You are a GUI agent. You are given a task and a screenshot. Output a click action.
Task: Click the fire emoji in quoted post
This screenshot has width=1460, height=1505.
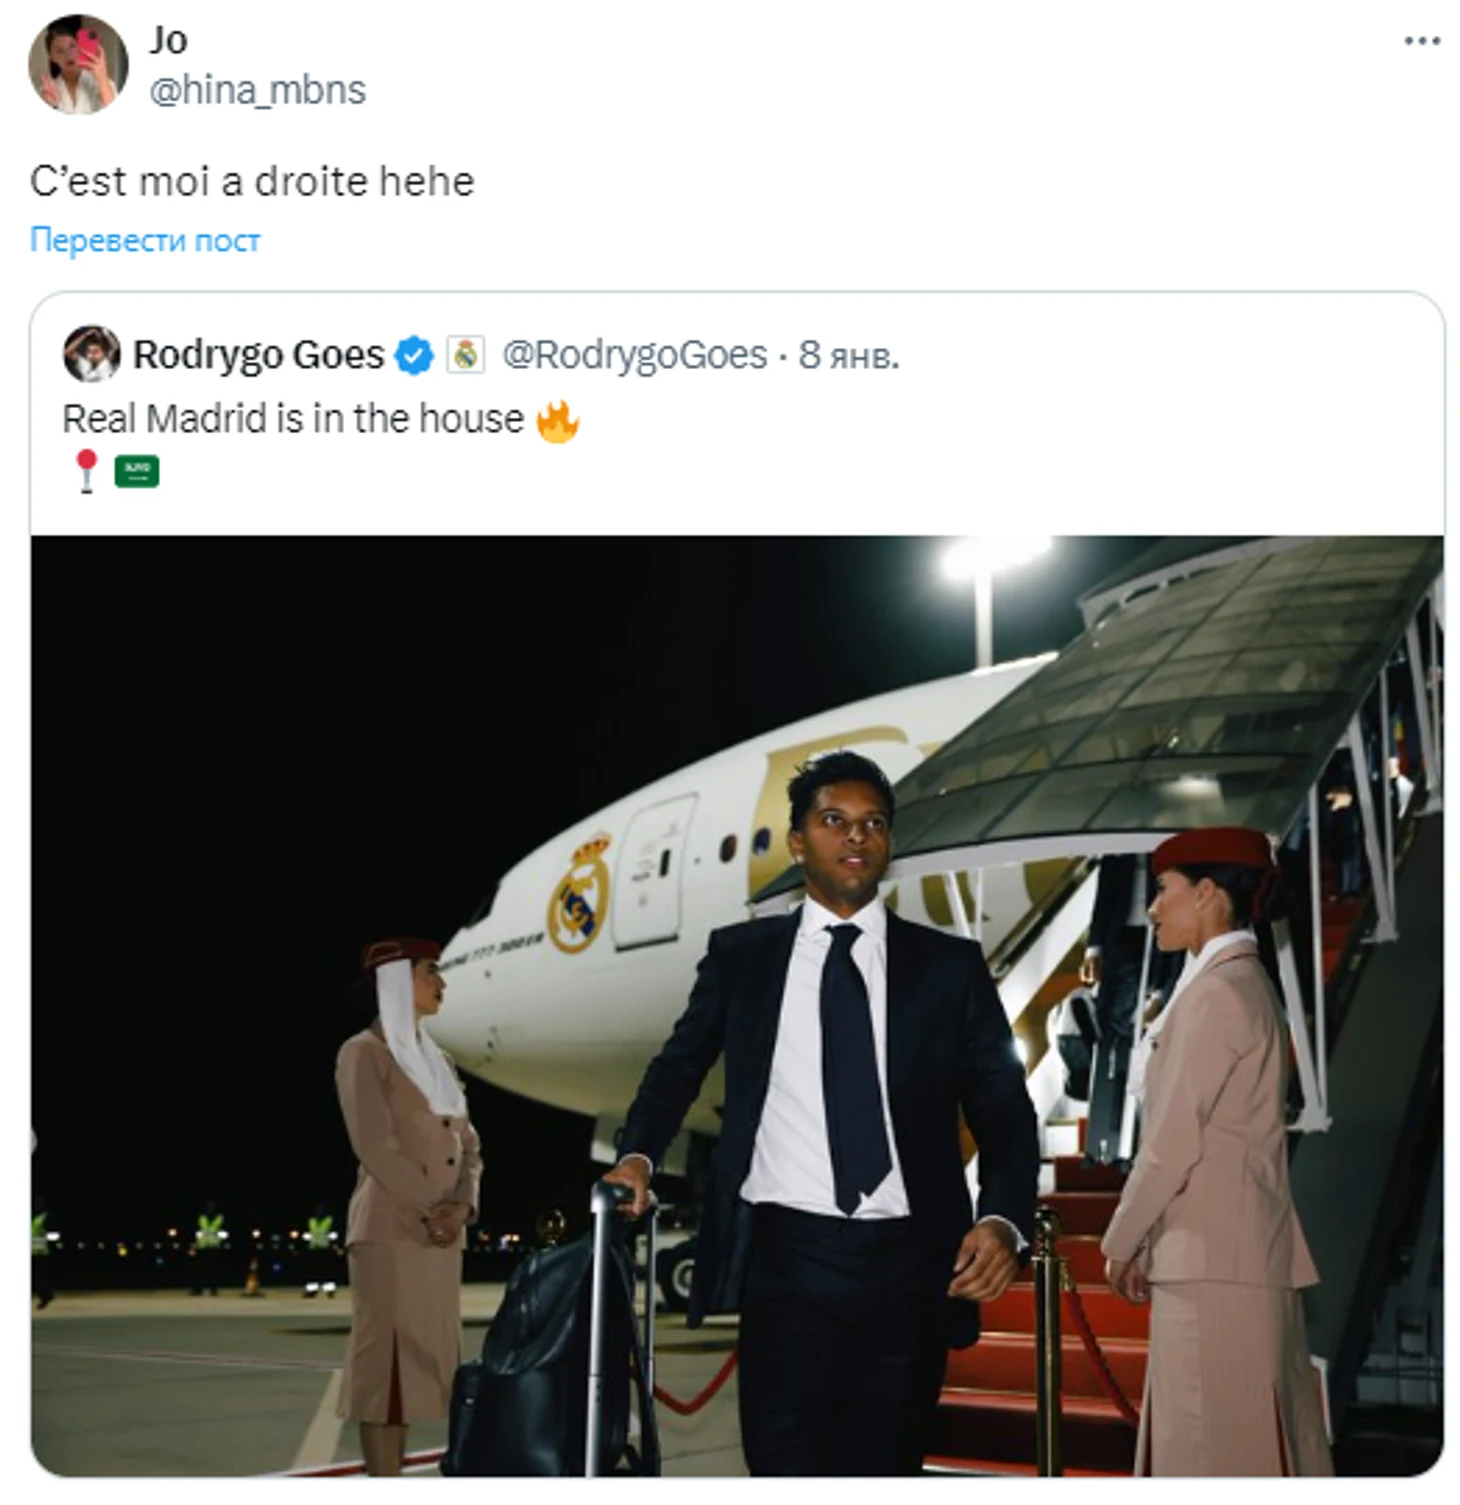(558, 420)
